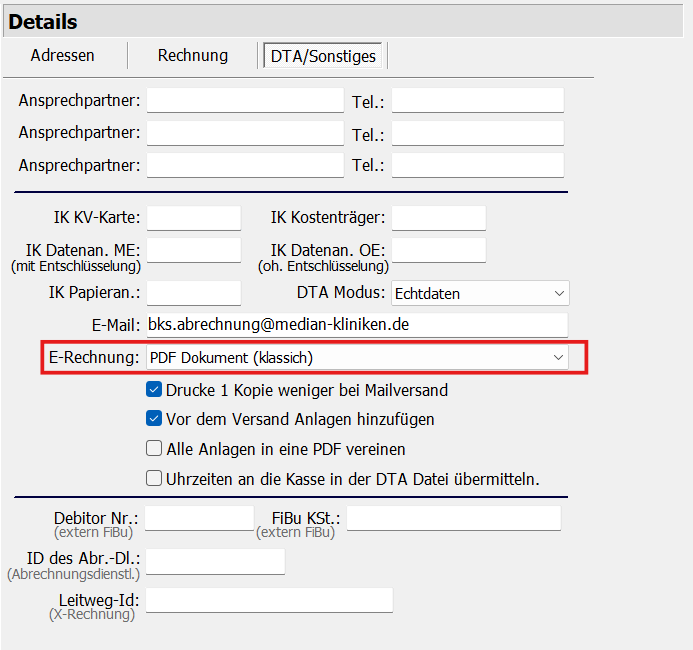Click the E-Mail address field
The width and height of the screenshot is (693, 650).
click(x=356, y=325)
